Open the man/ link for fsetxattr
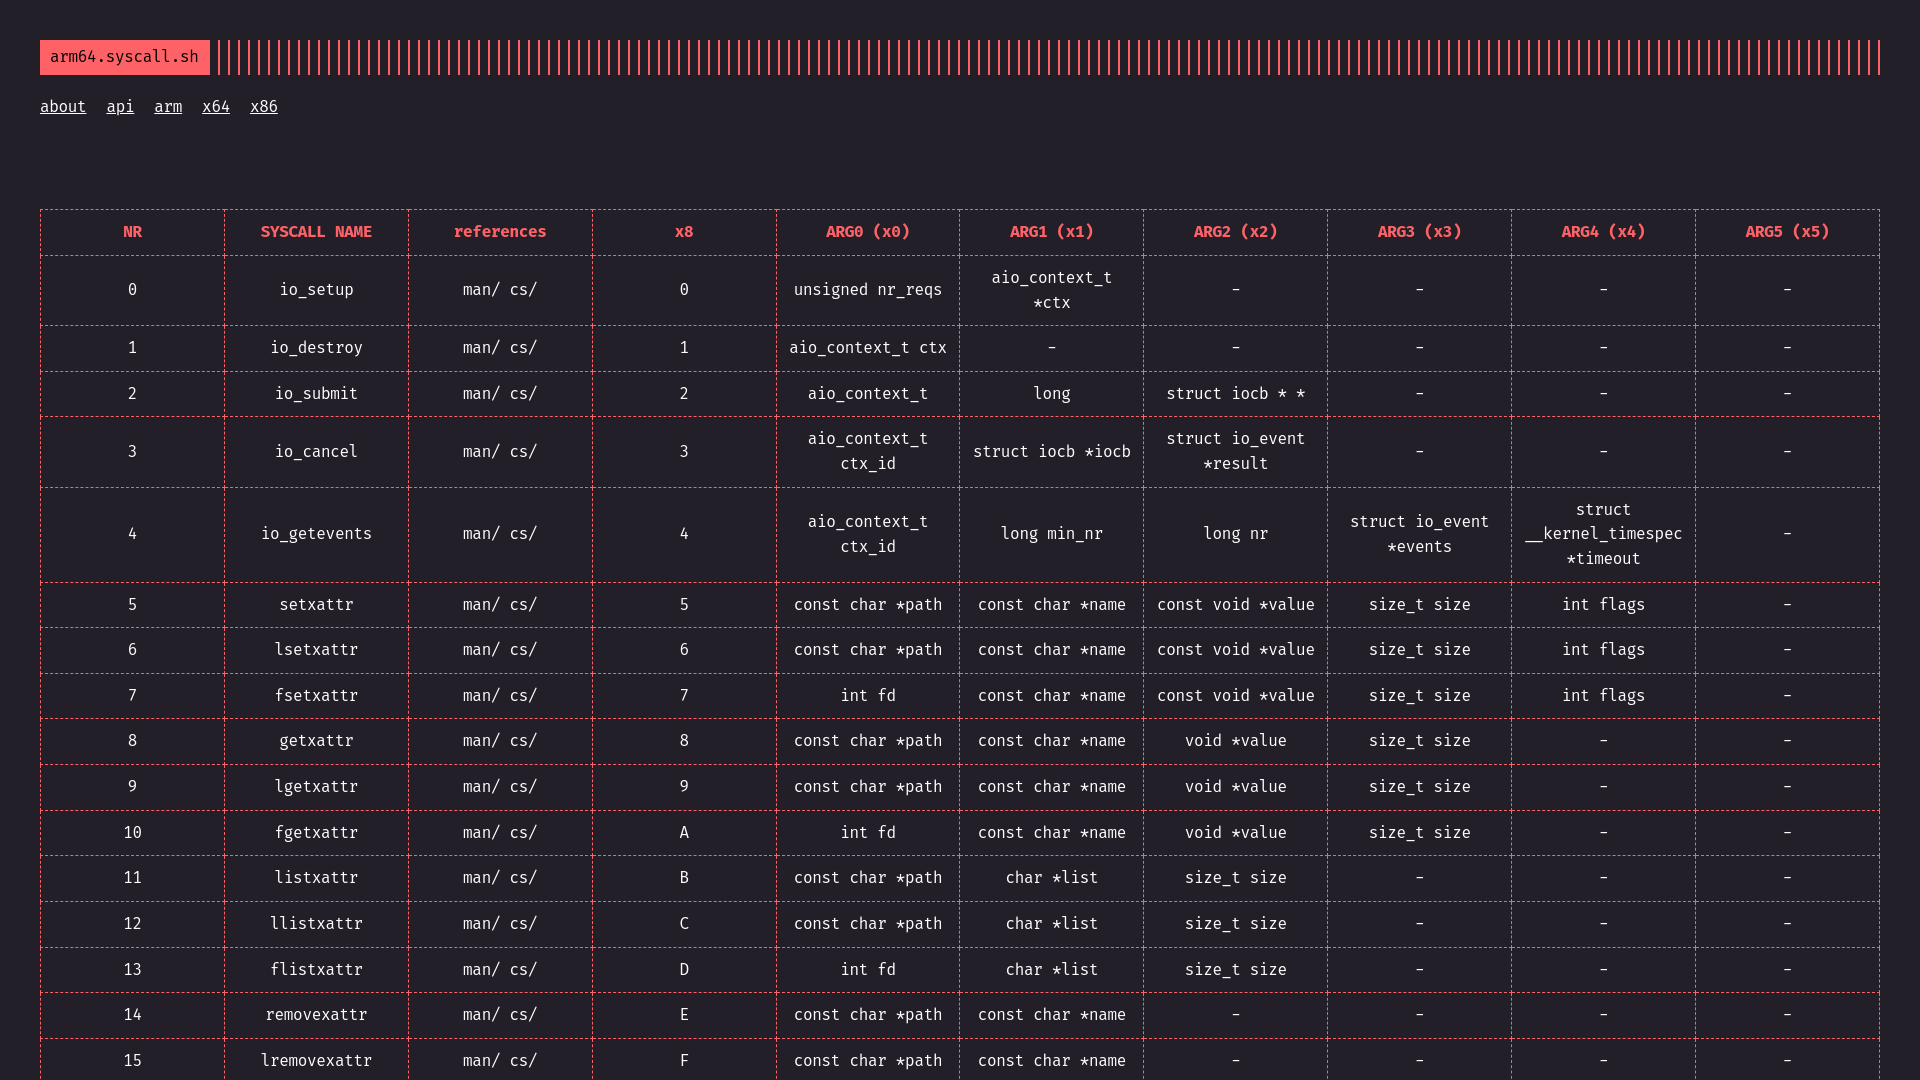1920x1080 pixels. 482,696
